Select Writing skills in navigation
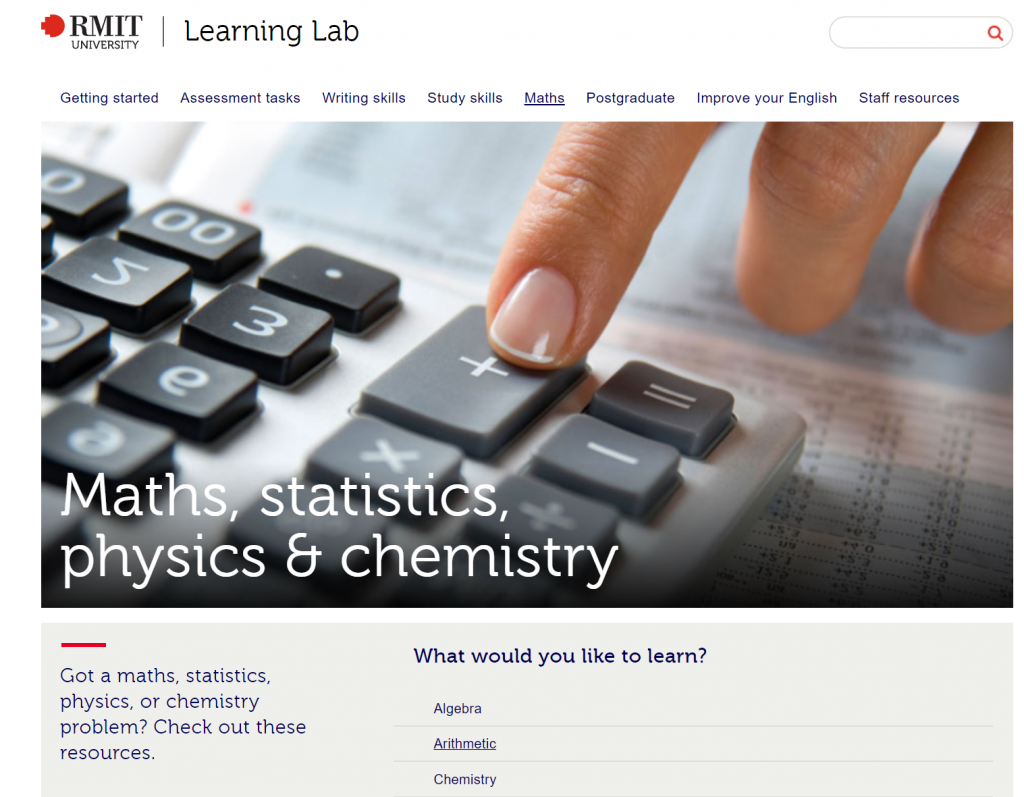This screenshot has height=797, width=1024. click(363, 98)
